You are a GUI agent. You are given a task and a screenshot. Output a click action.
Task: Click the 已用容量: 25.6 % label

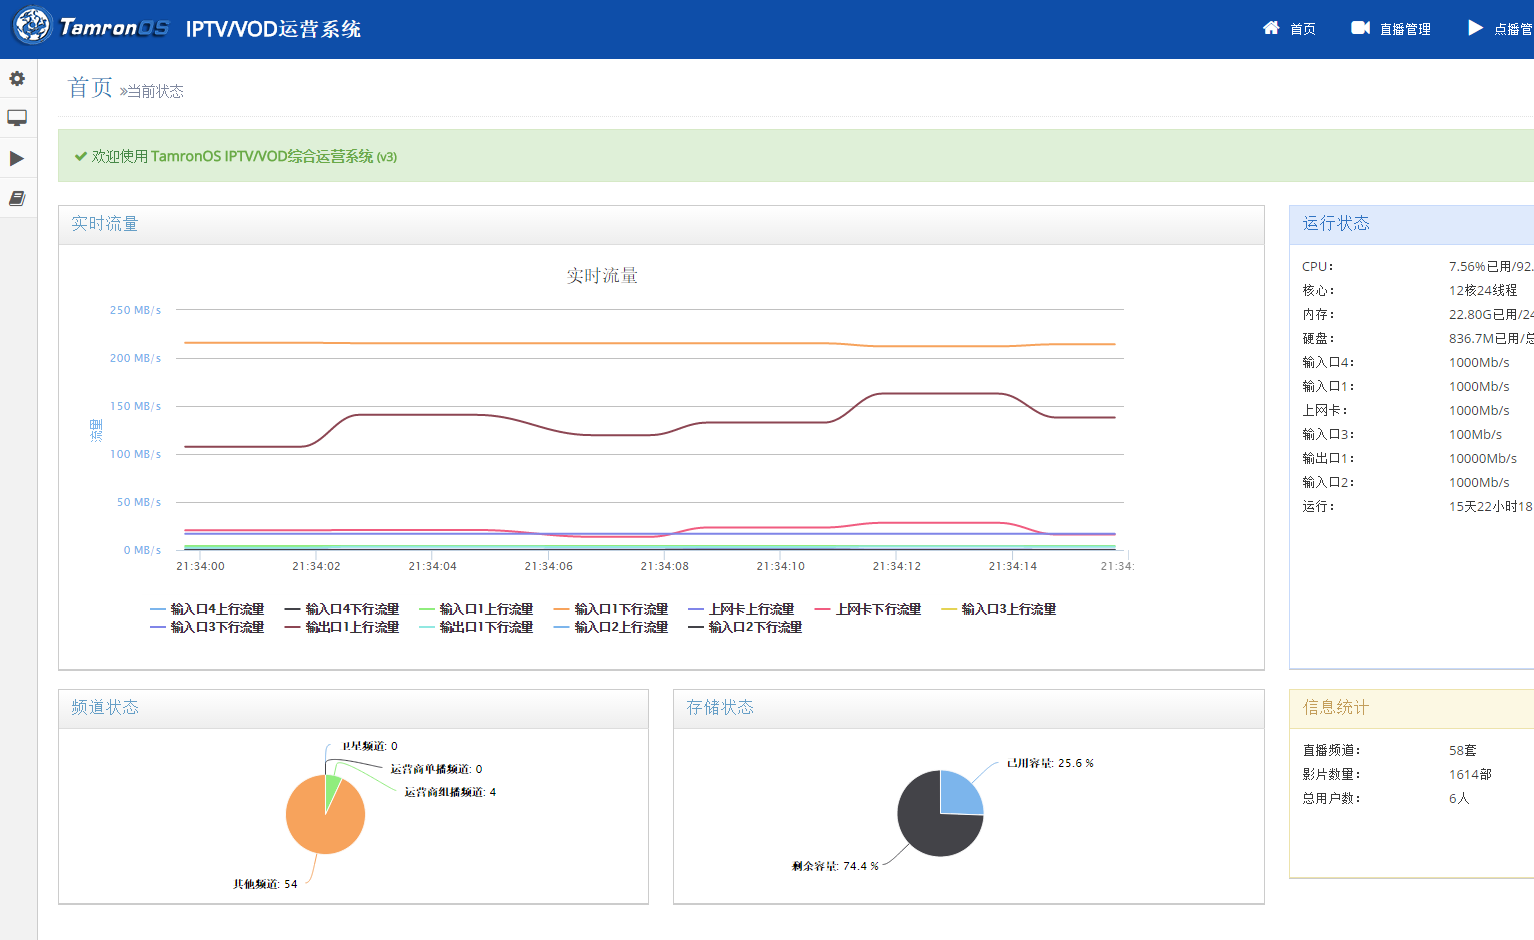[x=1050, y=763]
